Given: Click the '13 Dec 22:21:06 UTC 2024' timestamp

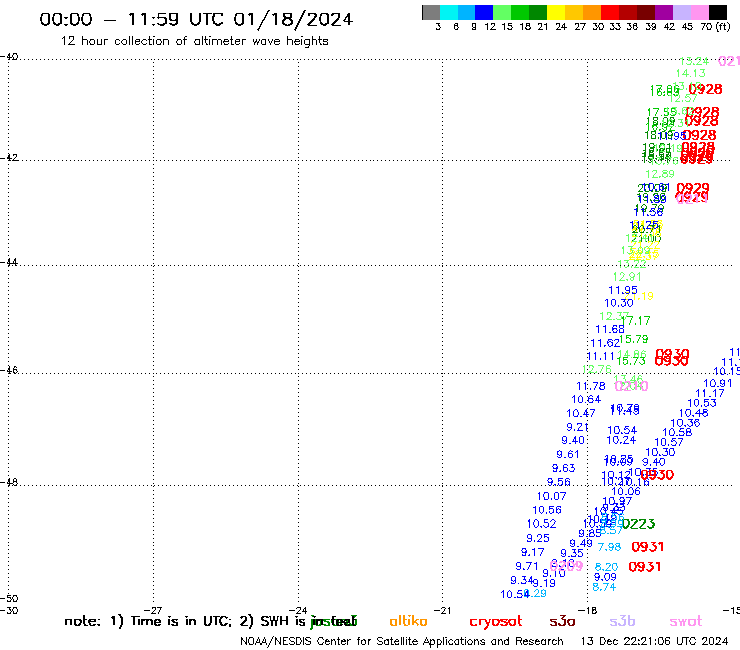Looking at the screenshot, I should (655, 641).
